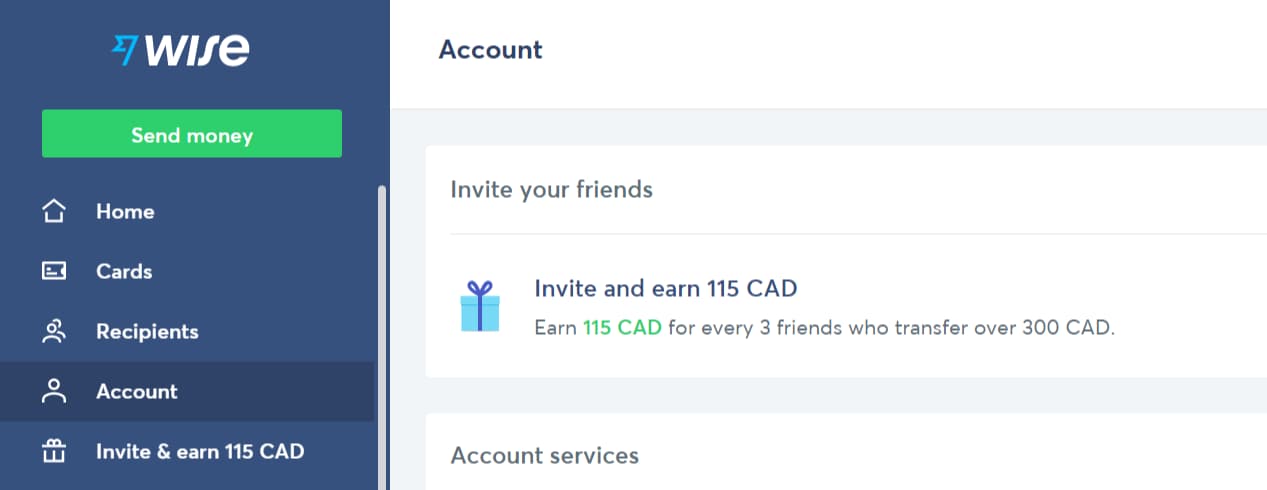Image resolution: width=1267 pixels, height=490 pixels.
Task: Click the Invite your friends heading
Action: pos(552,189)
